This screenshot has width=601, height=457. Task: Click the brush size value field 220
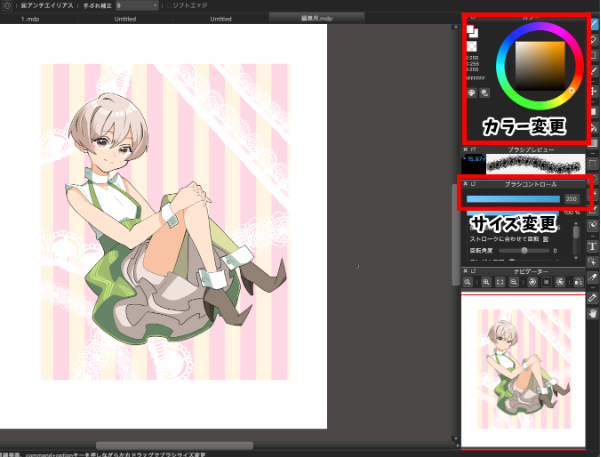pyautogui.click(x=571, y=199)
